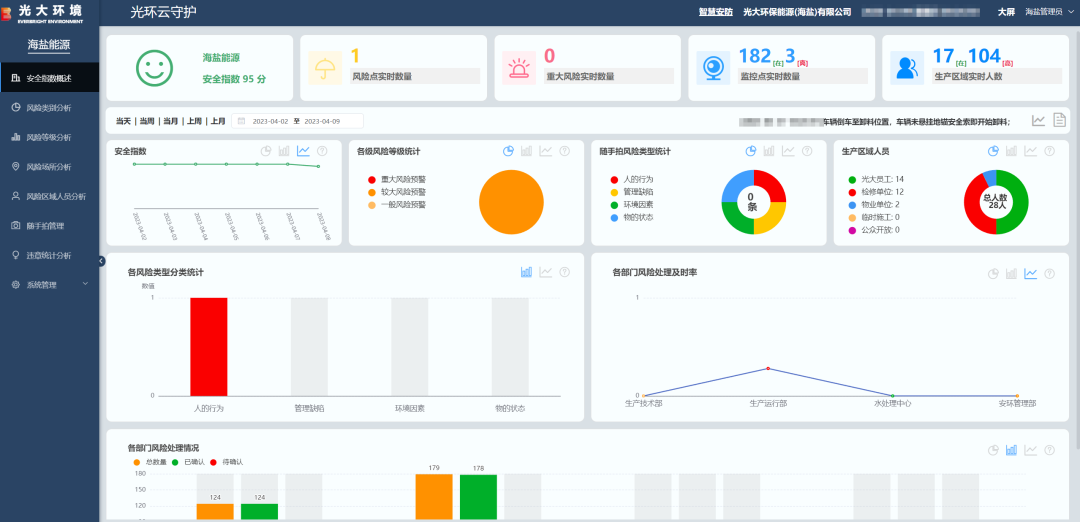The width and height of the screenshot is (1080, 522).
Task: Click the 光大员工 green legend swatch
Action: pos(852,179)
